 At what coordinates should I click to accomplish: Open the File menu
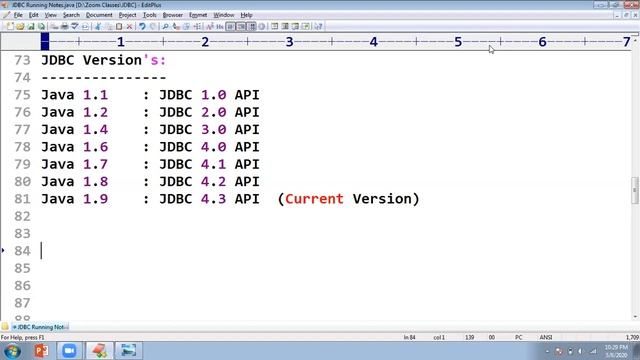click(x=18, y=15)
